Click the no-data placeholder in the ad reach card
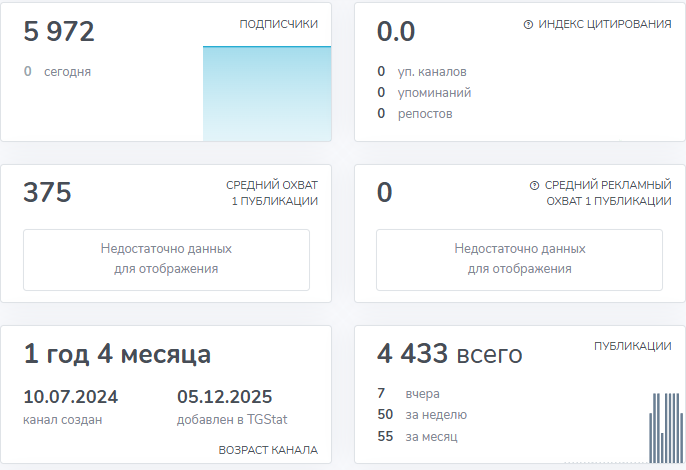The width and height of the screenshot is (686, 470). click(519, 259)
